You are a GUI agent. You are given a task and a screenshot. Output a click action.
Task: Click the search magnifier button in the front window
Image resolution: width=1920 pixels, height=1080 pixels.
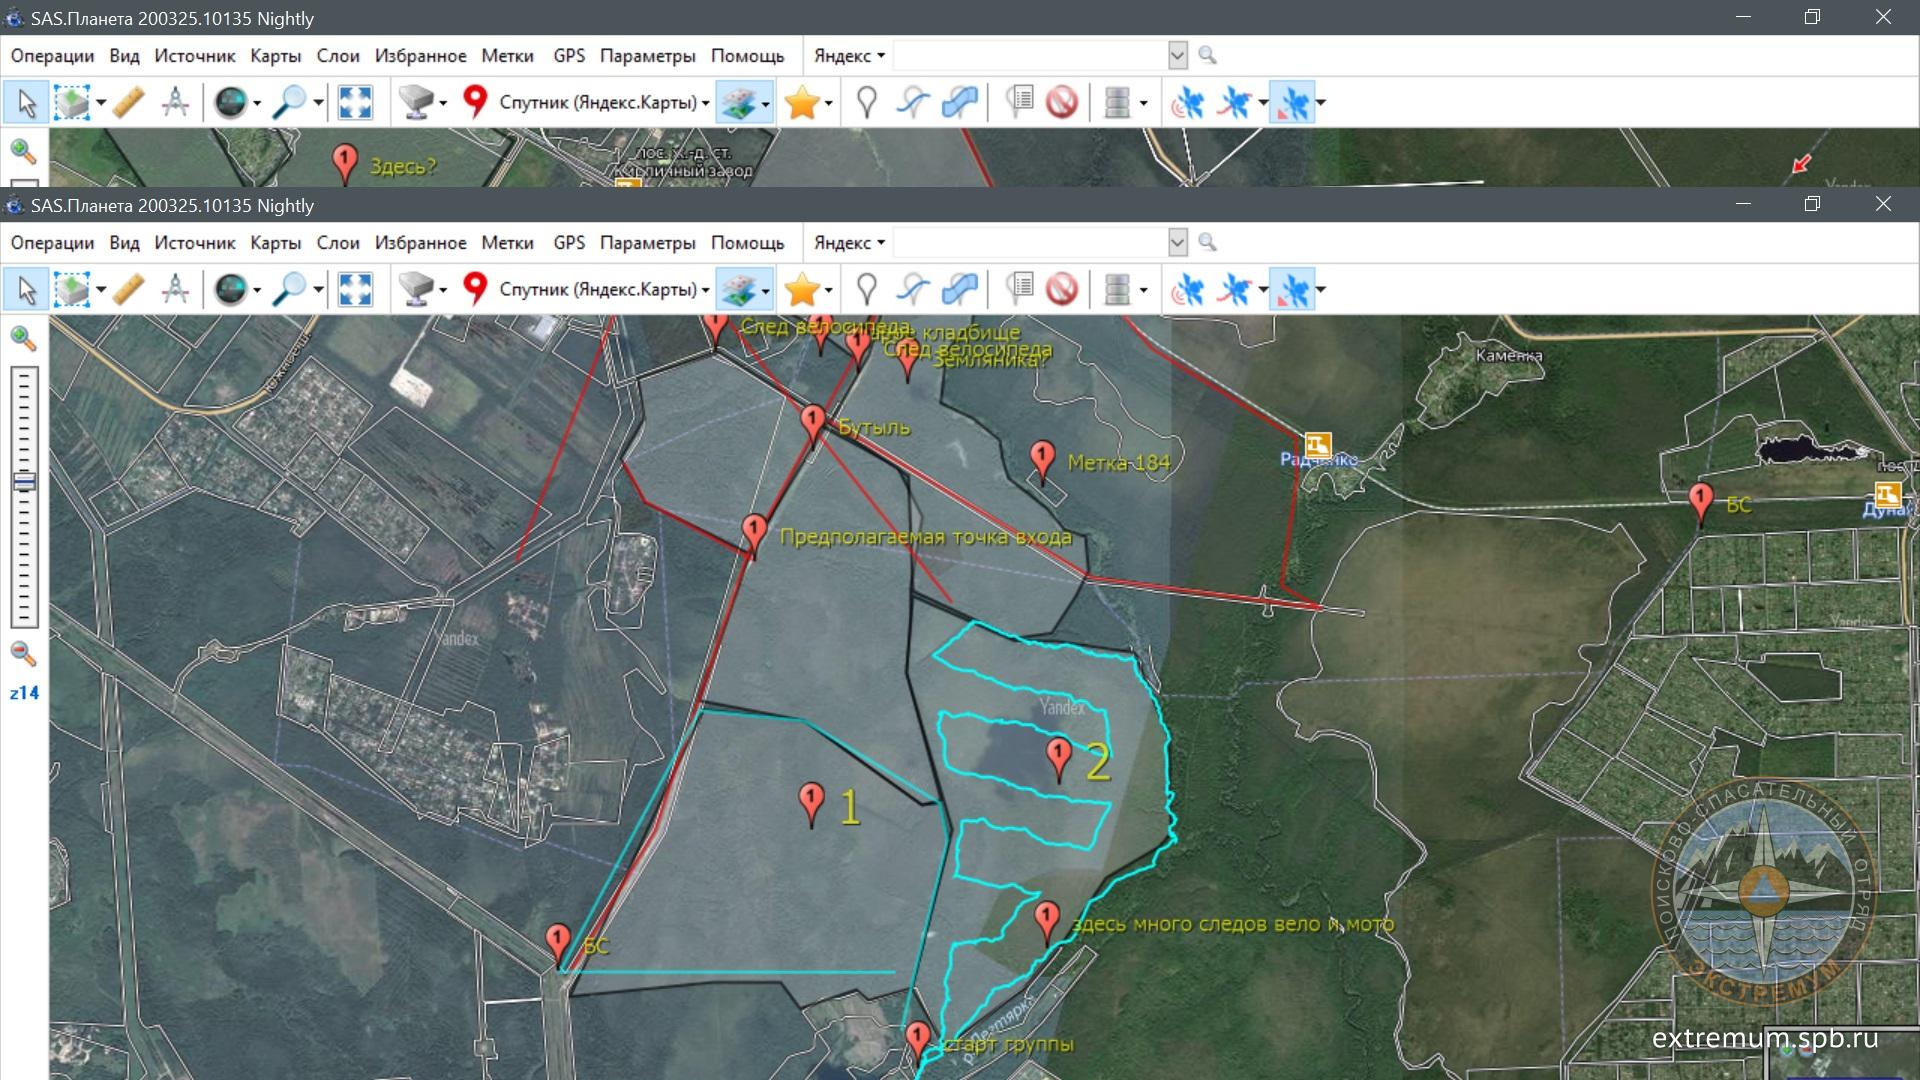(1208, 242)
